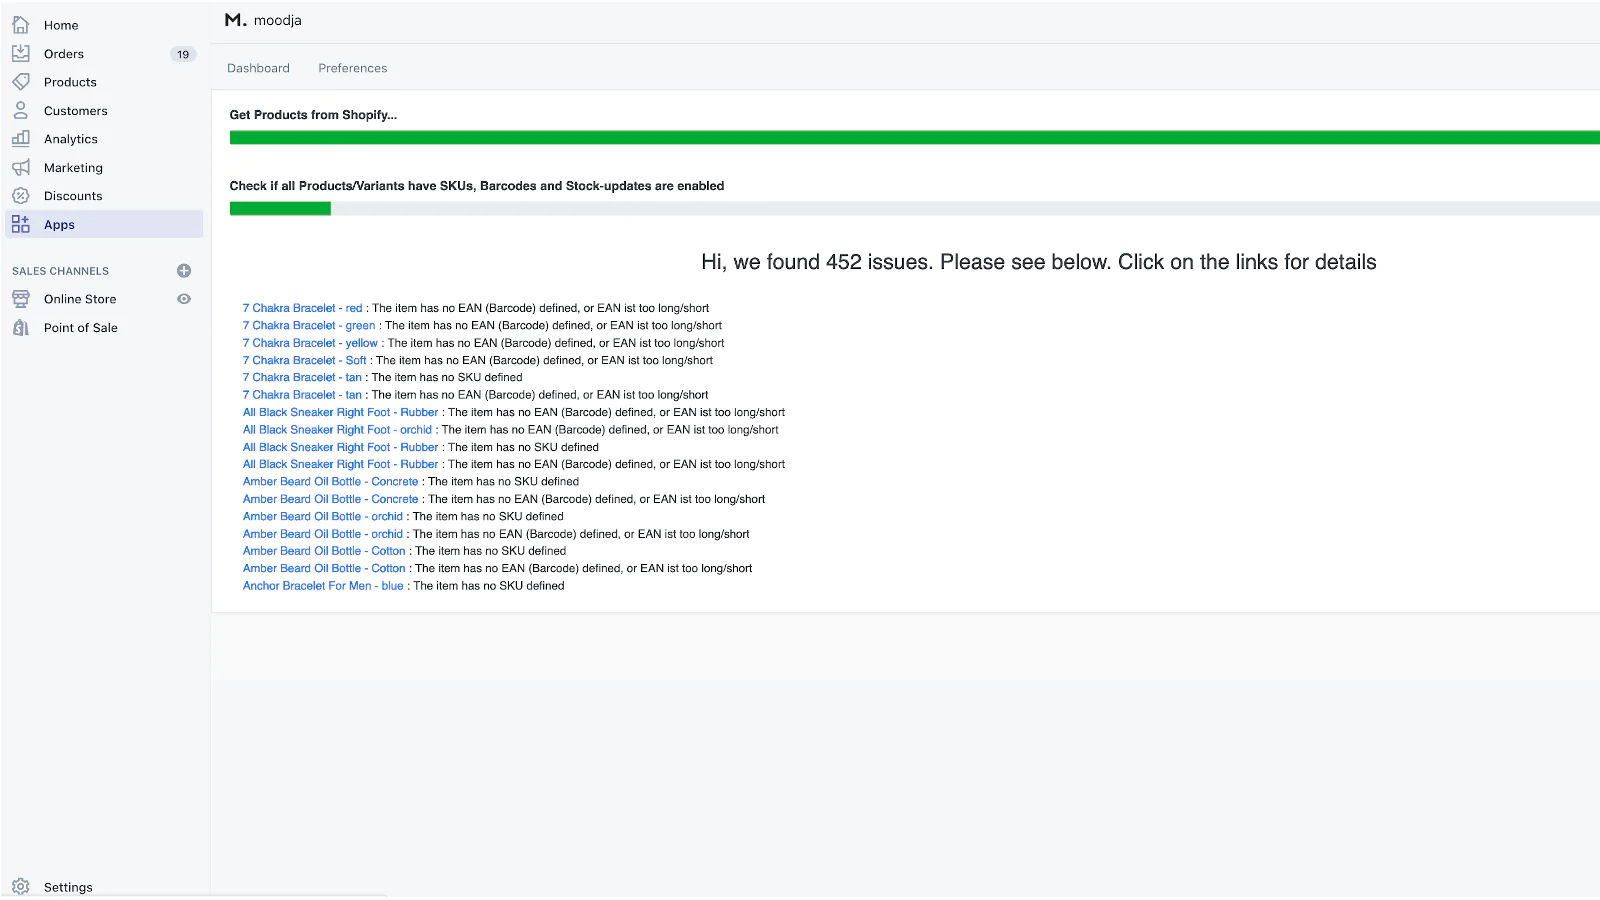Click the 'Check if all Products/Variants' label
The height and width of the screenshot is (900, 1600).
point(477,186)
